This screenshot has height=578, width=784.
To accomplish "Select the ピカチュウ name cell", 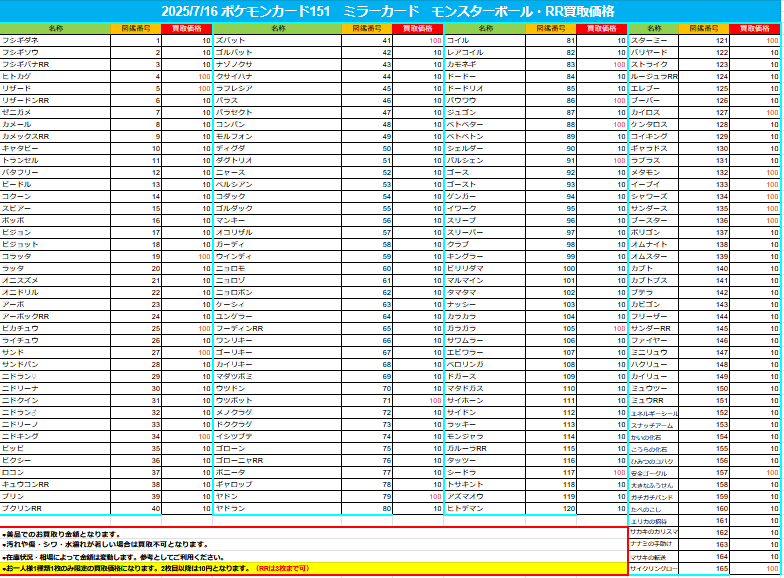I will [56, 328].
